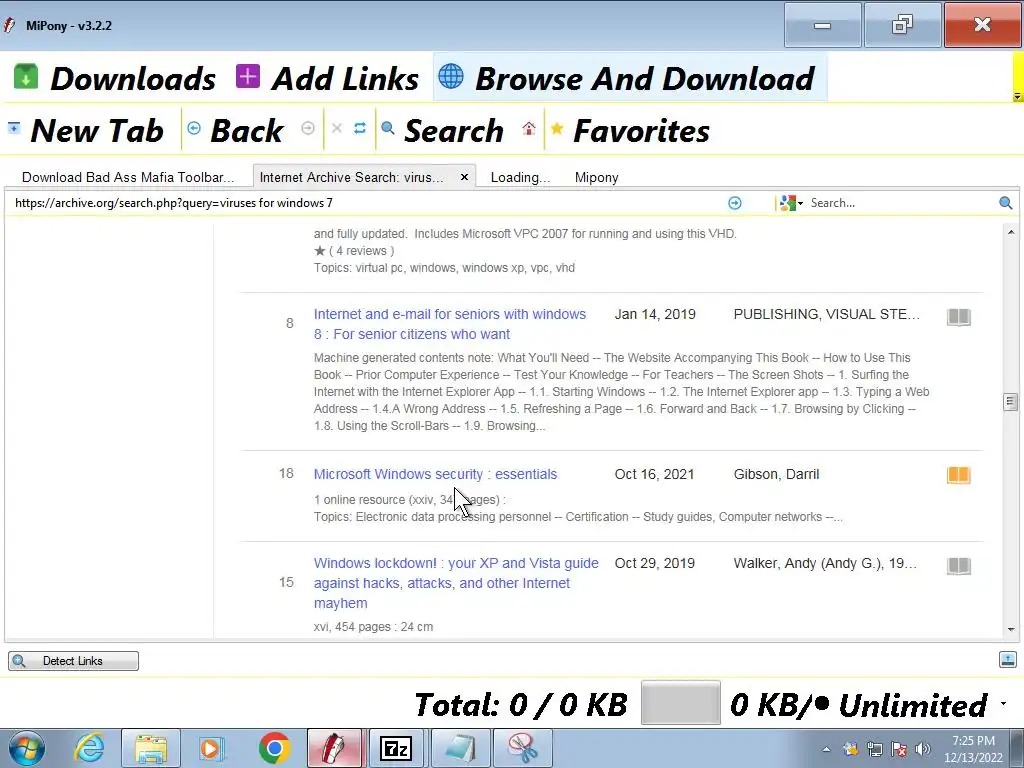Click the go arrow beside address bar

point(735,203)
